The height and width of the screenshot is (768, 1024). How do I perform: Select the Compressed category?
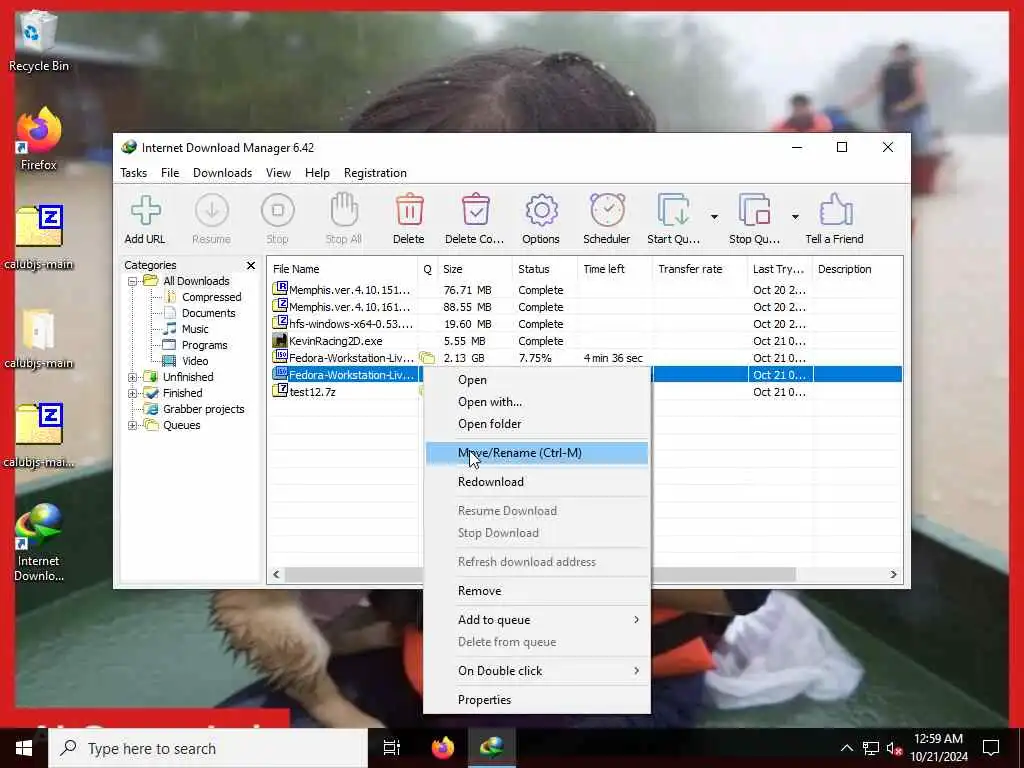(x=211, y=297)
